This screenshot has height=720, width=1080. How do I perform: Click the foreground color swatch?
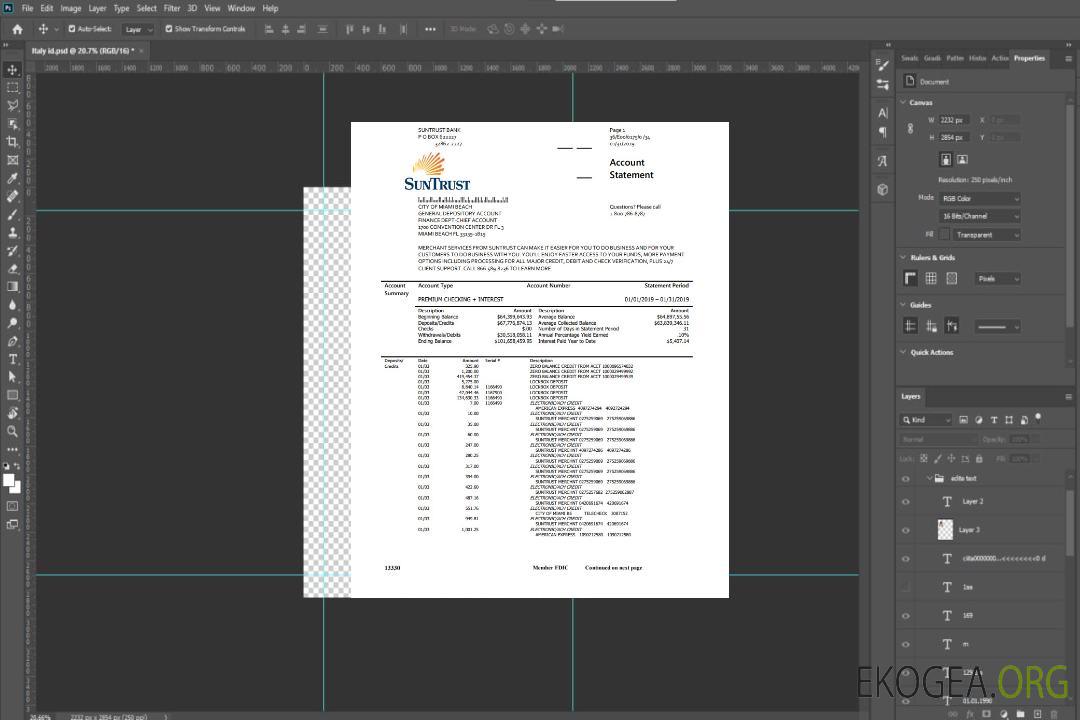pyautogui.click(x=9, y=480)
